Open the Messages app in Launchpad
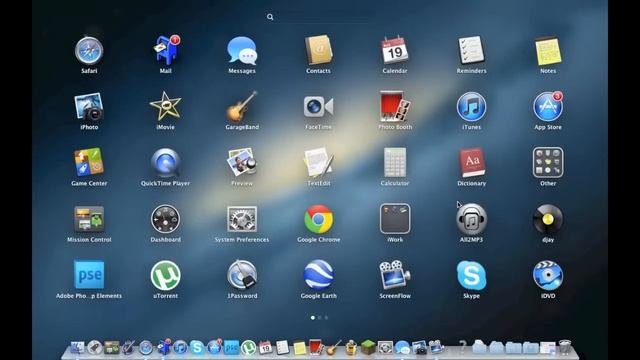 pos(242,51)
